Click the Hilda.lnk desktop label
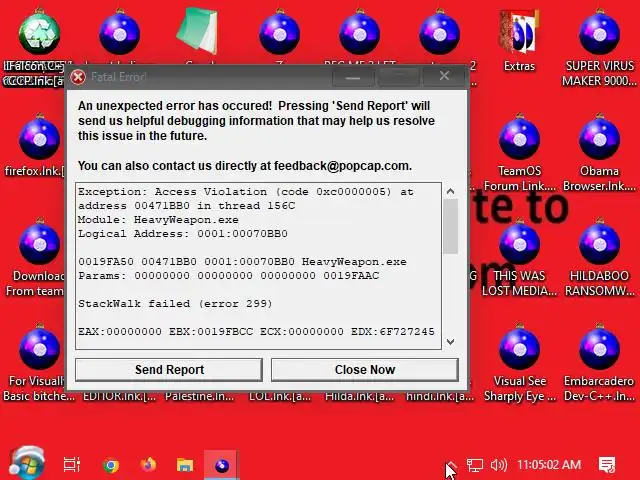This screenshot has height=480, width=640. [x=360, y=396]
